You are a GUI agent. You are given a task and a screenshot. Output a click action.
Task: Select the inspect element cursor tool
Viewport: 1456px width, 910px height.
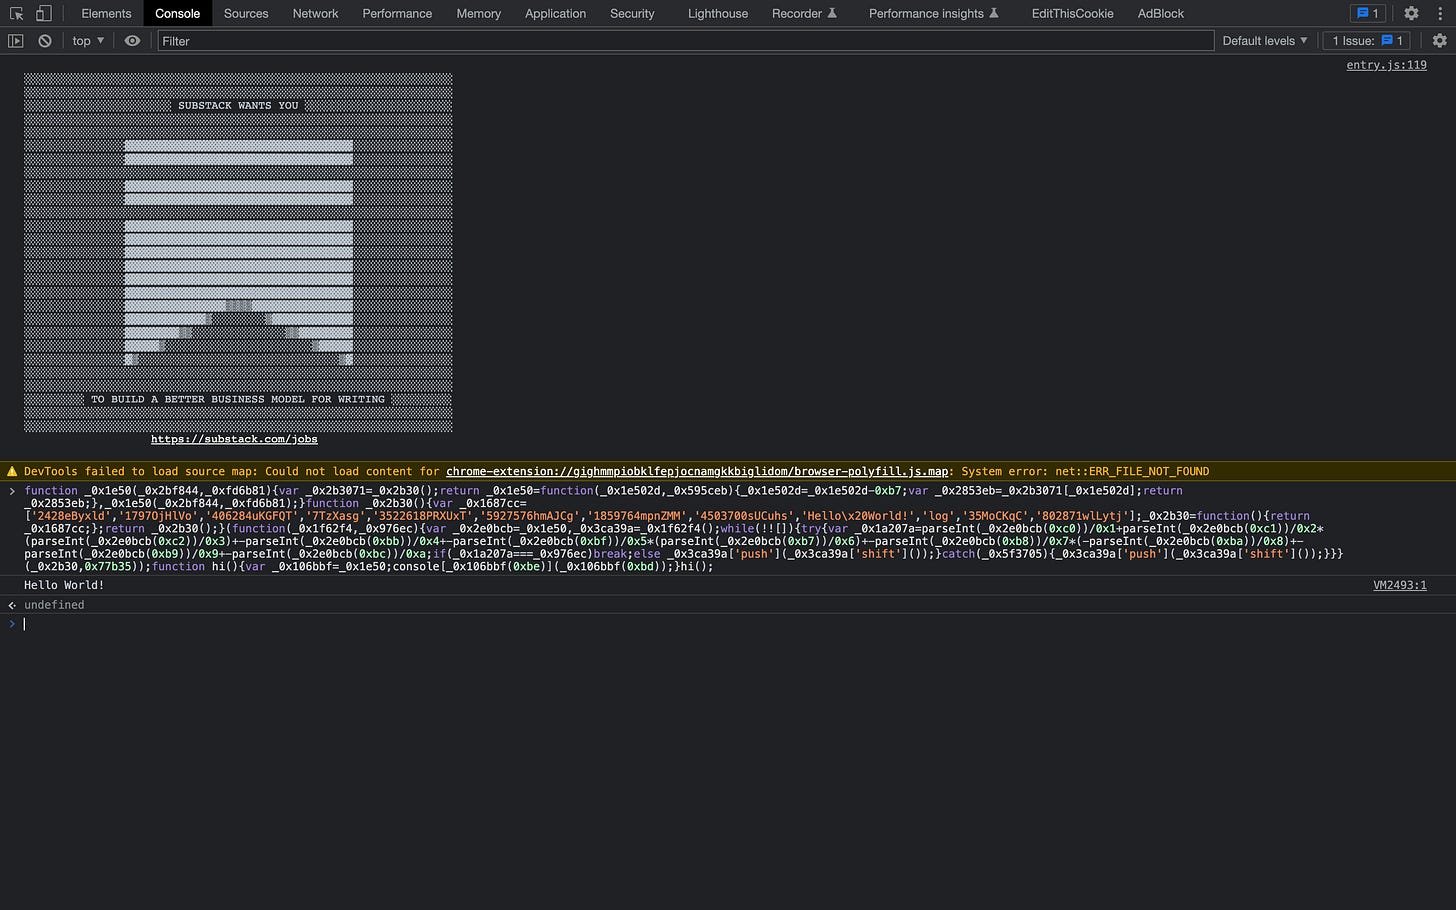tap(15, 13)
